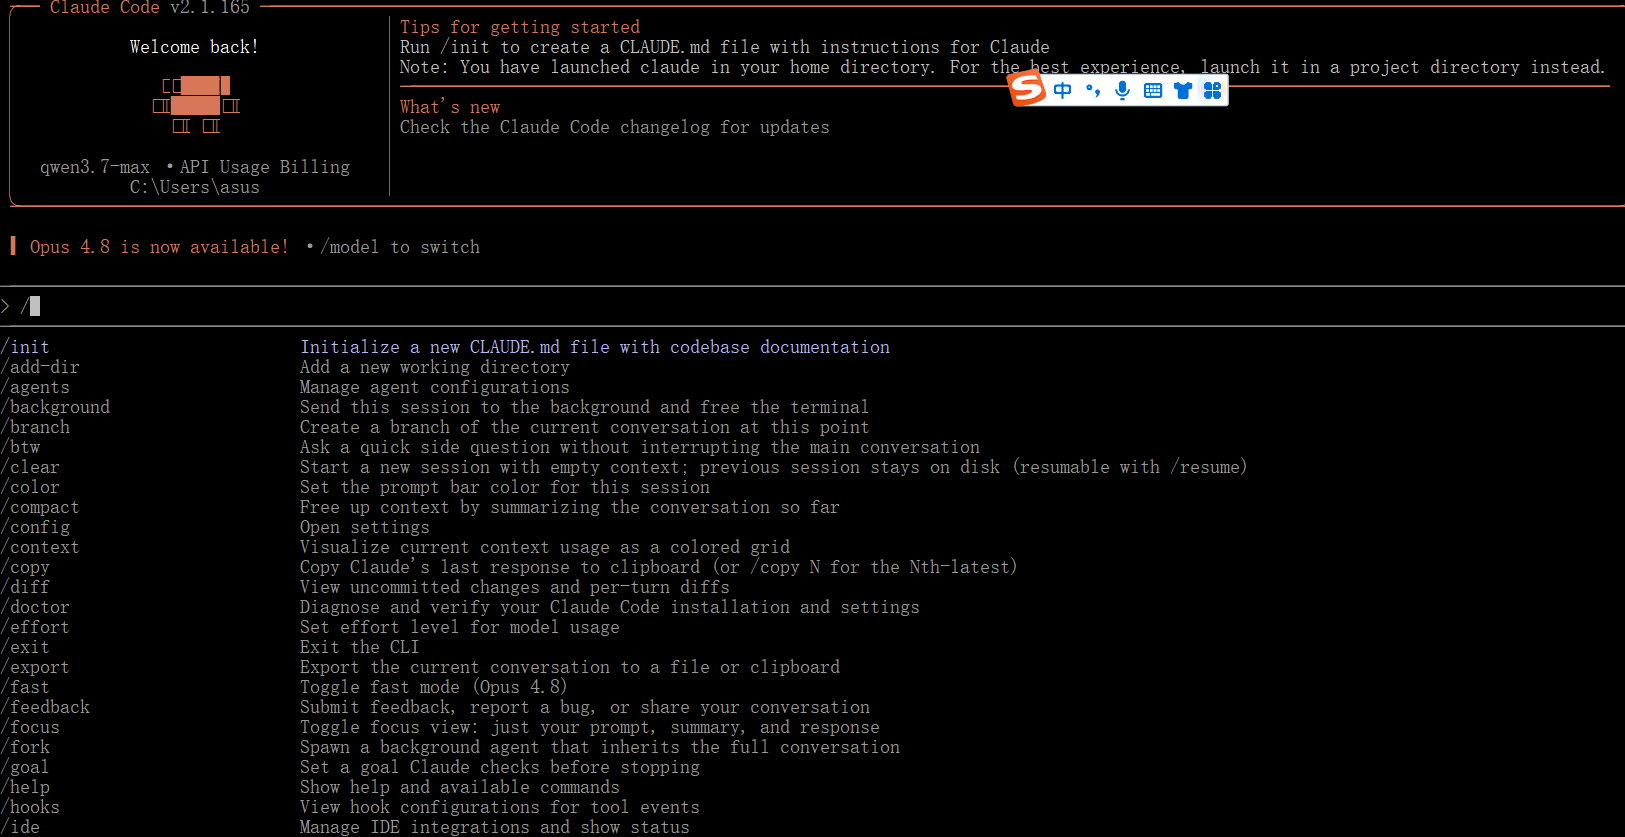Click description 'Open settings'
This screenshot has height=837, width=1625.
(365, 527)
